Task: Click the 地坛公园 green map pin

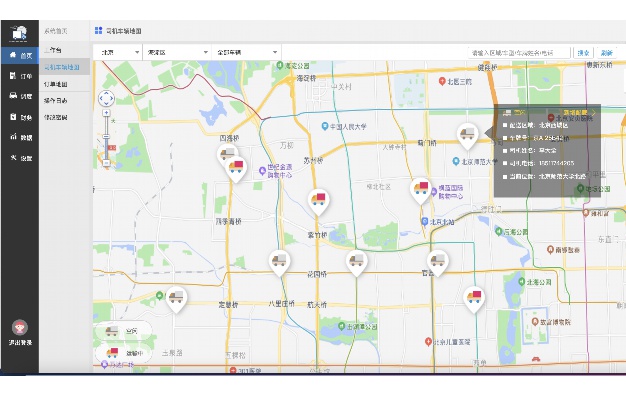Action: coord(580,189)
